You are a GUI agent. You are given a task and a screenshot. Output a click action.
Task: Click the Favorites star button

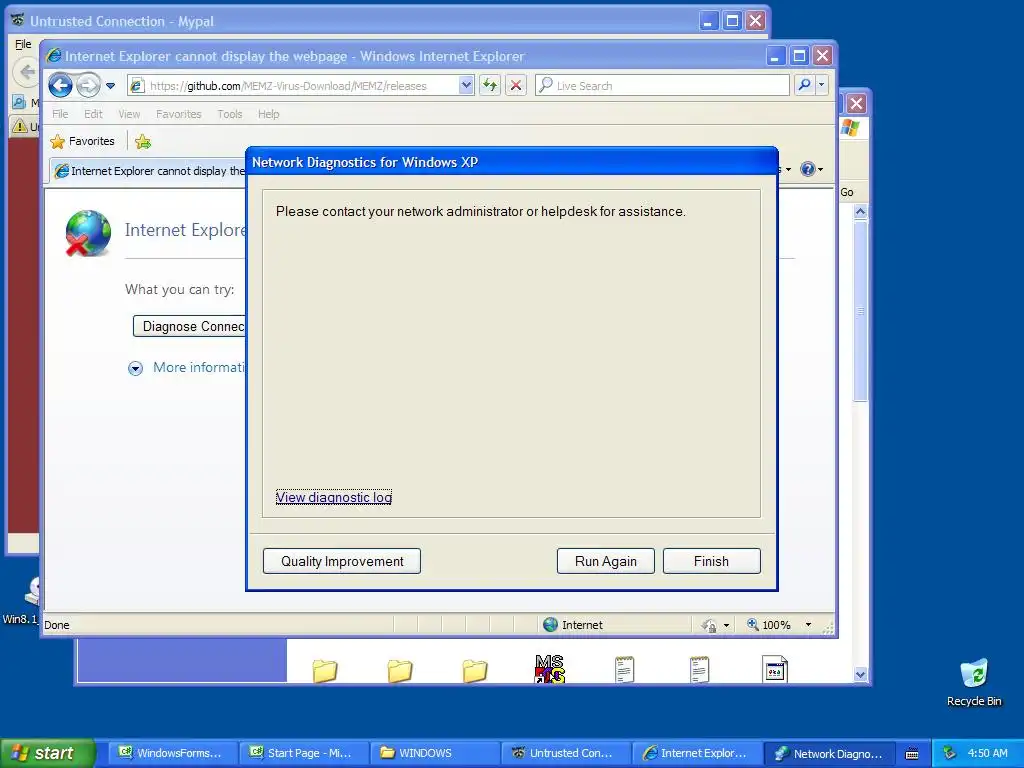[x=82, y=141]
